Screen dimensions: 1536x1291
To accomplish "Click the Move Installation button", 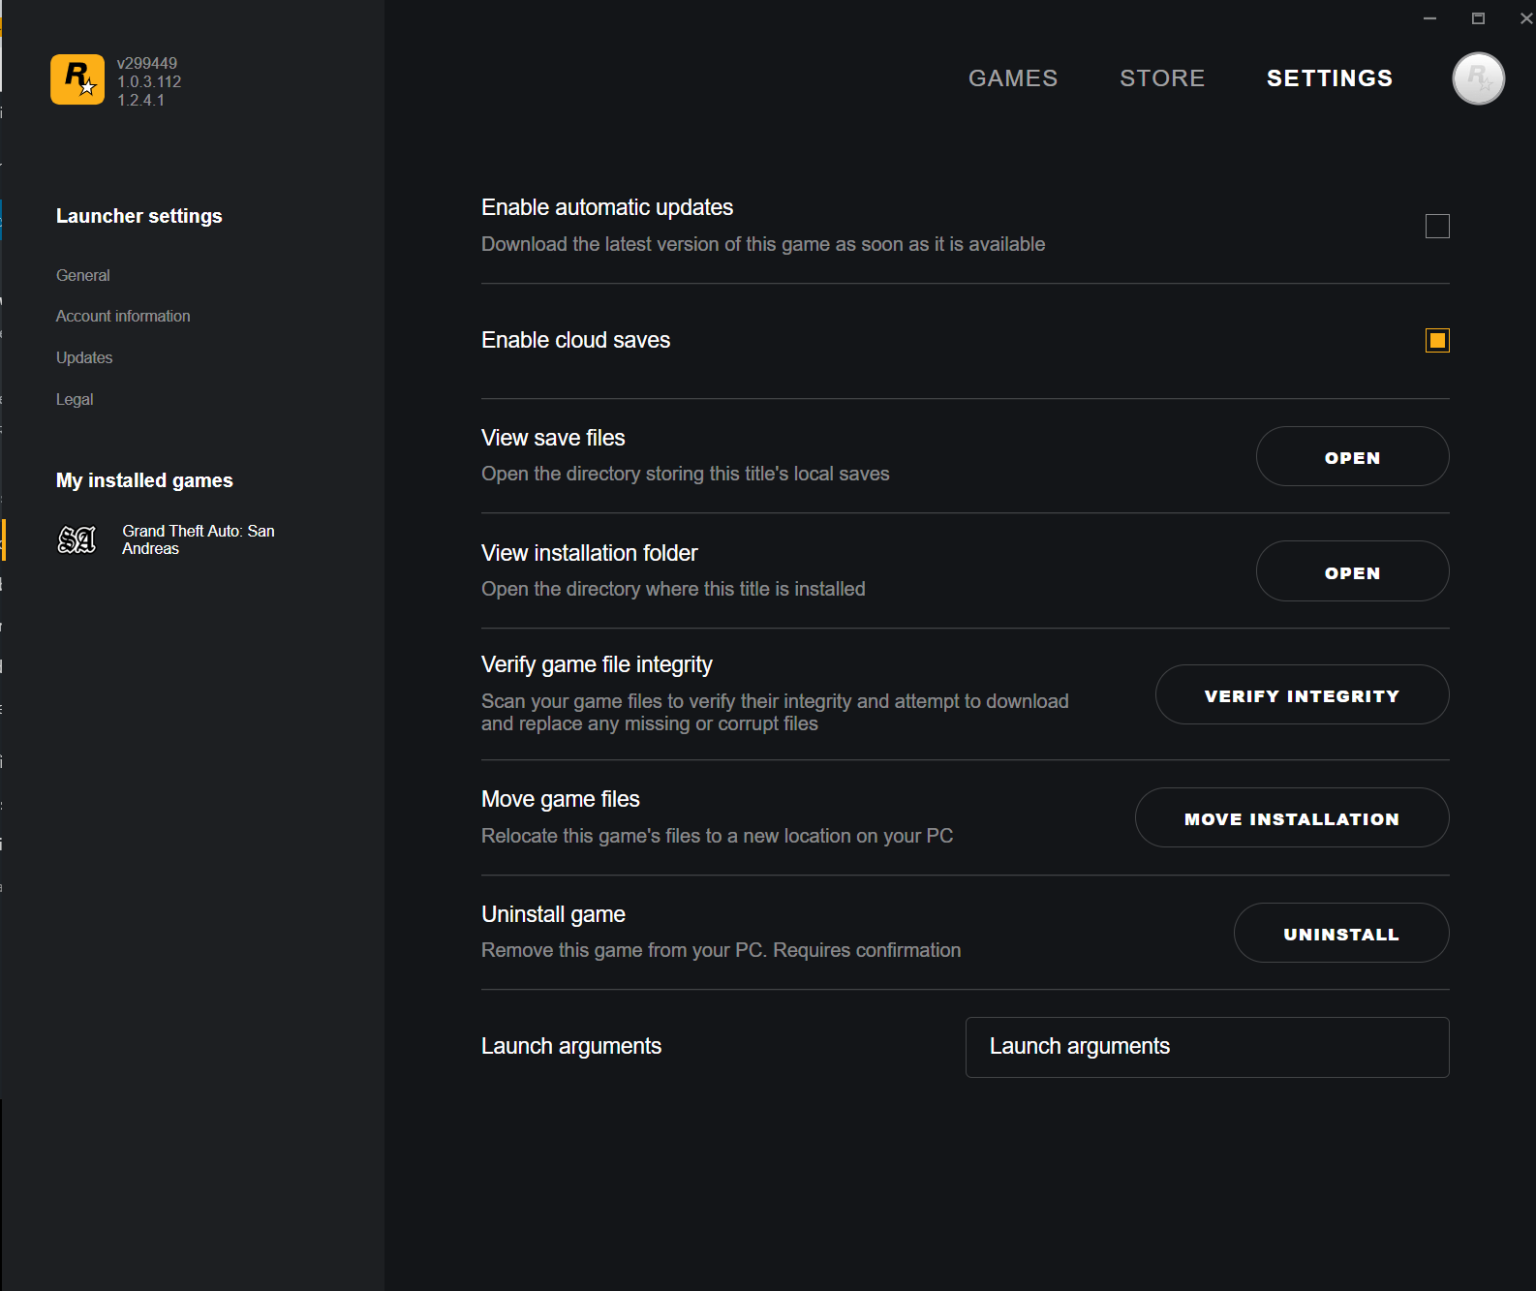I will pos(1291,818).
